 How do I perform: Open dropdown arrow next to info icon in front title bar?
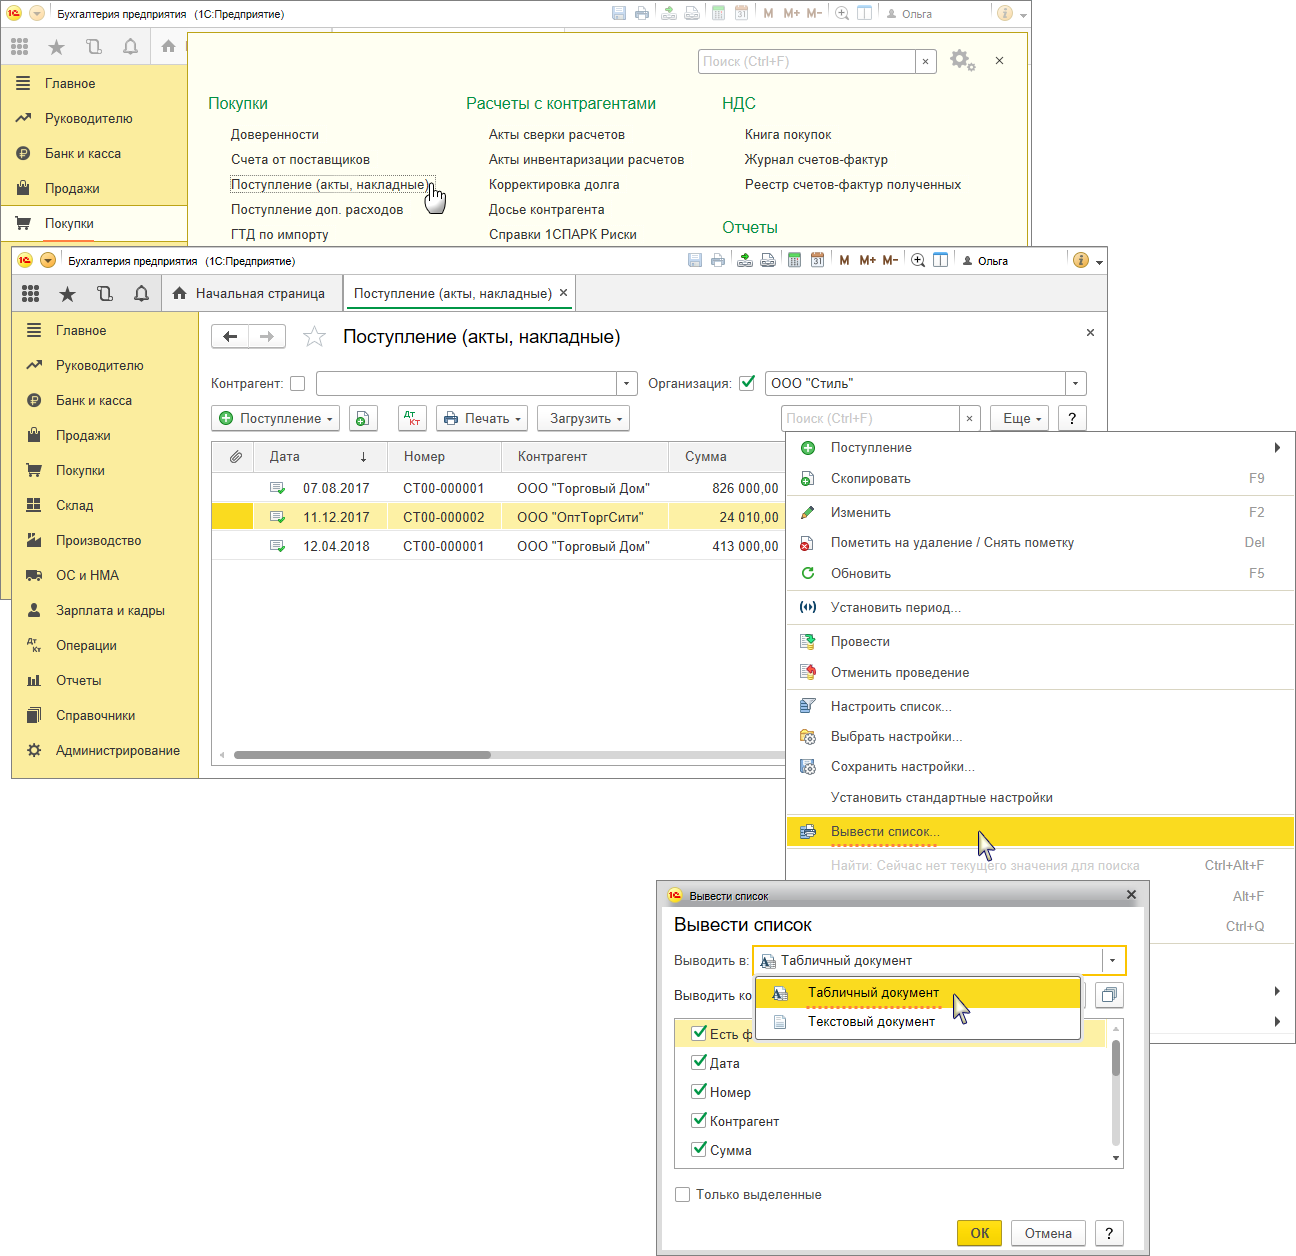click(x=1099, y=262)
